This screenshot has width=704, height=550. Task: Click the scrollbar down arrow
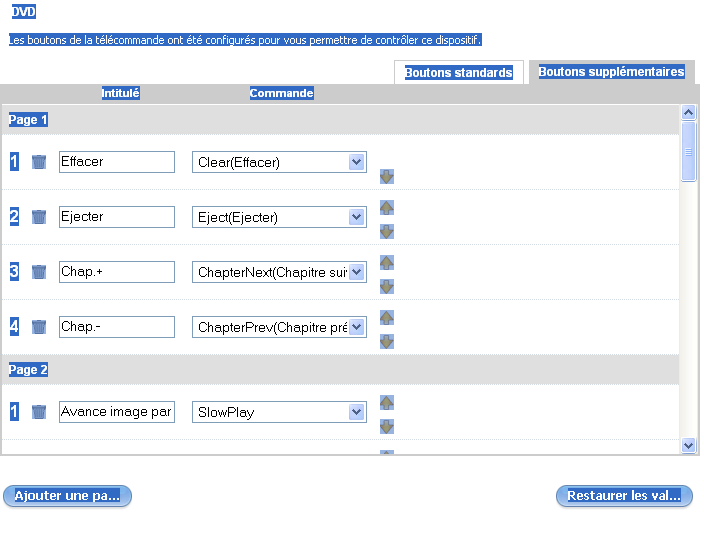tap(688, 445)
